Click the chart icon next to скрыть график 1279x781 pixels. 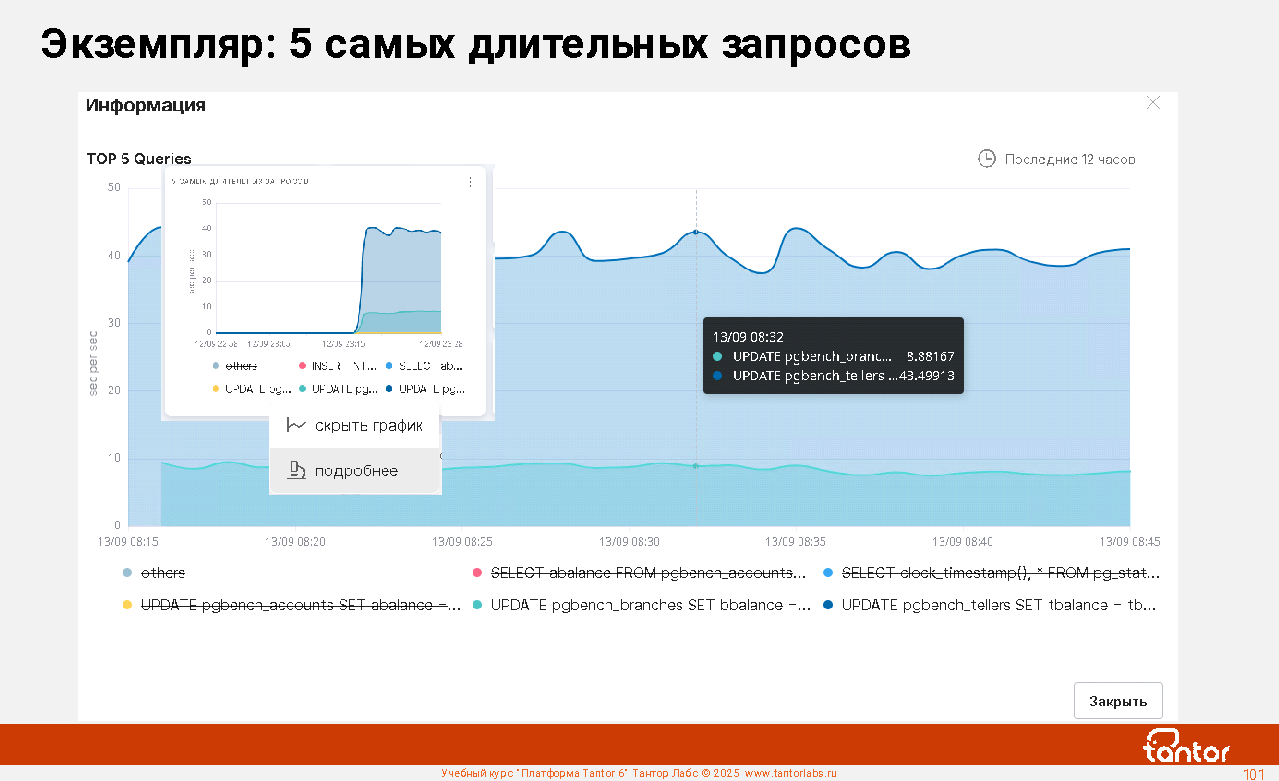coord(296,426)
